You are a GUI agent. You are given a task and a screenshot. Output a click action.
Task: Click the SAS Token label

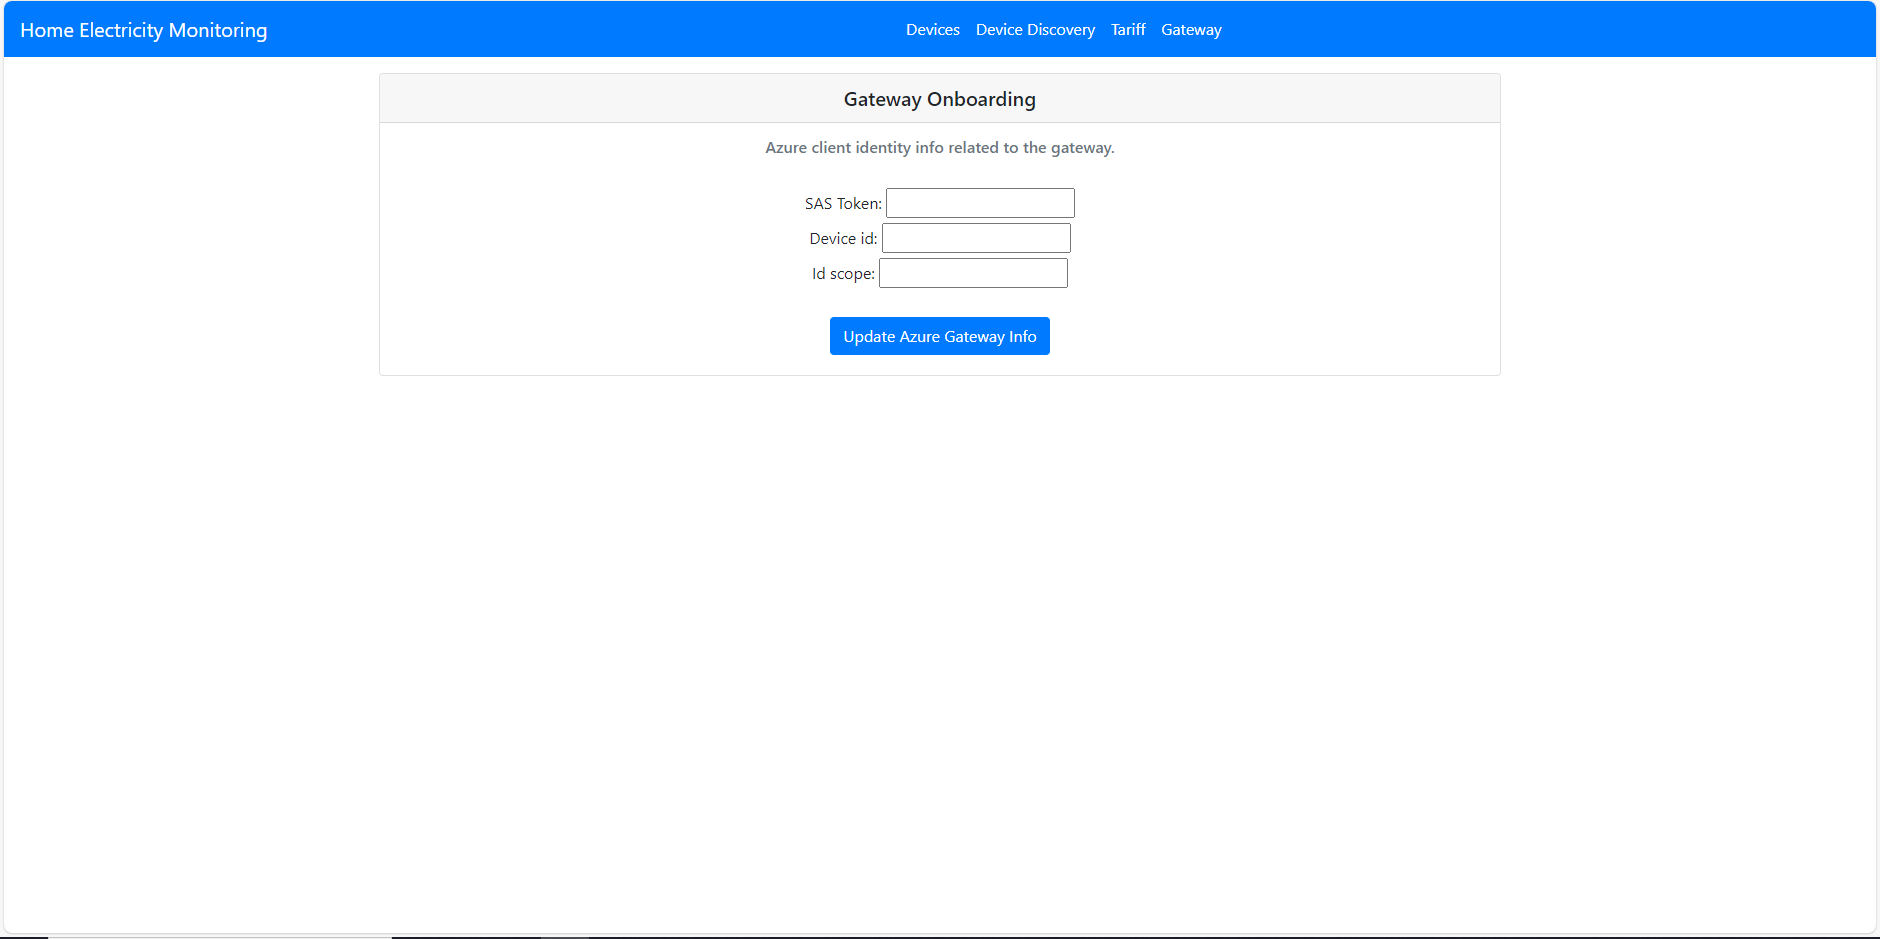pyautogui.click(x=841, y=203)
